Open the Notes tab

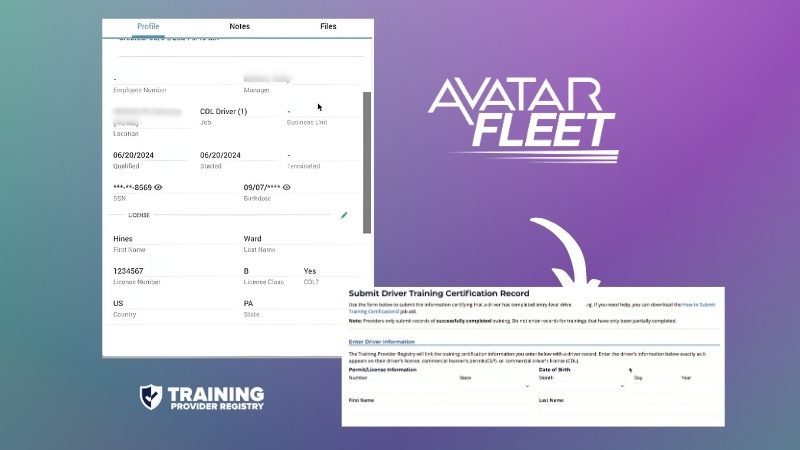pos(239,27)
